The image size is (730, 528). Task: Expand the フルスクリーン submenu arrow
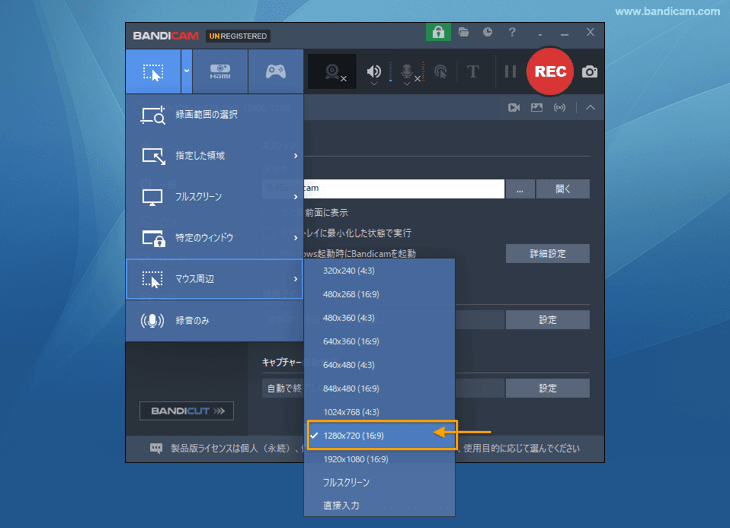click(296, 197)
